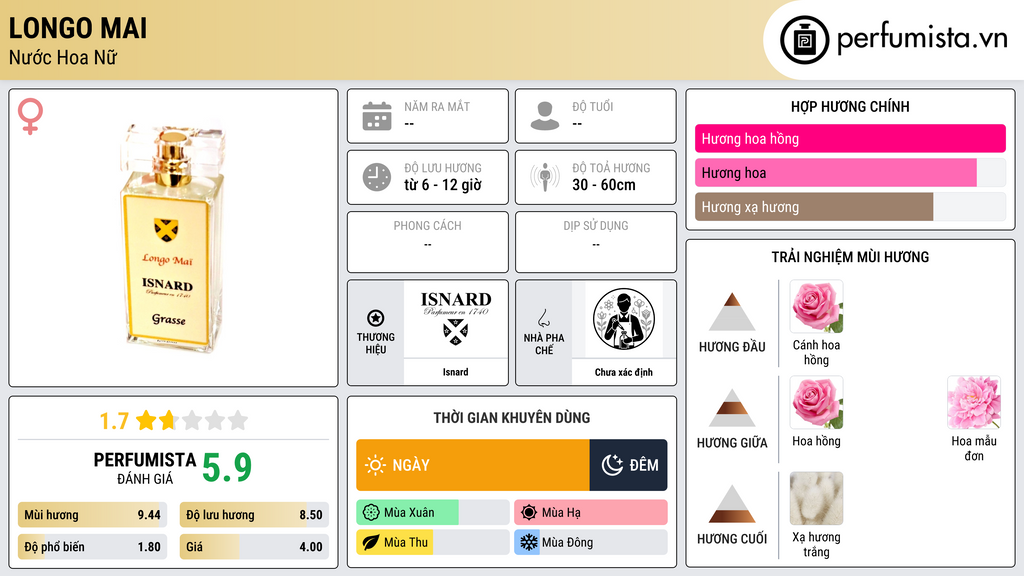1024x576 pixels.
Task: Select the Cánh hoa hồng note image
Action: [816, 306]
